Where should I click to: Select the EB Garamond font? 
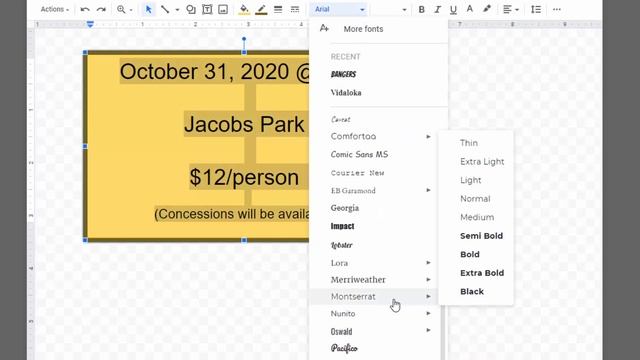(x=353, y=191)
